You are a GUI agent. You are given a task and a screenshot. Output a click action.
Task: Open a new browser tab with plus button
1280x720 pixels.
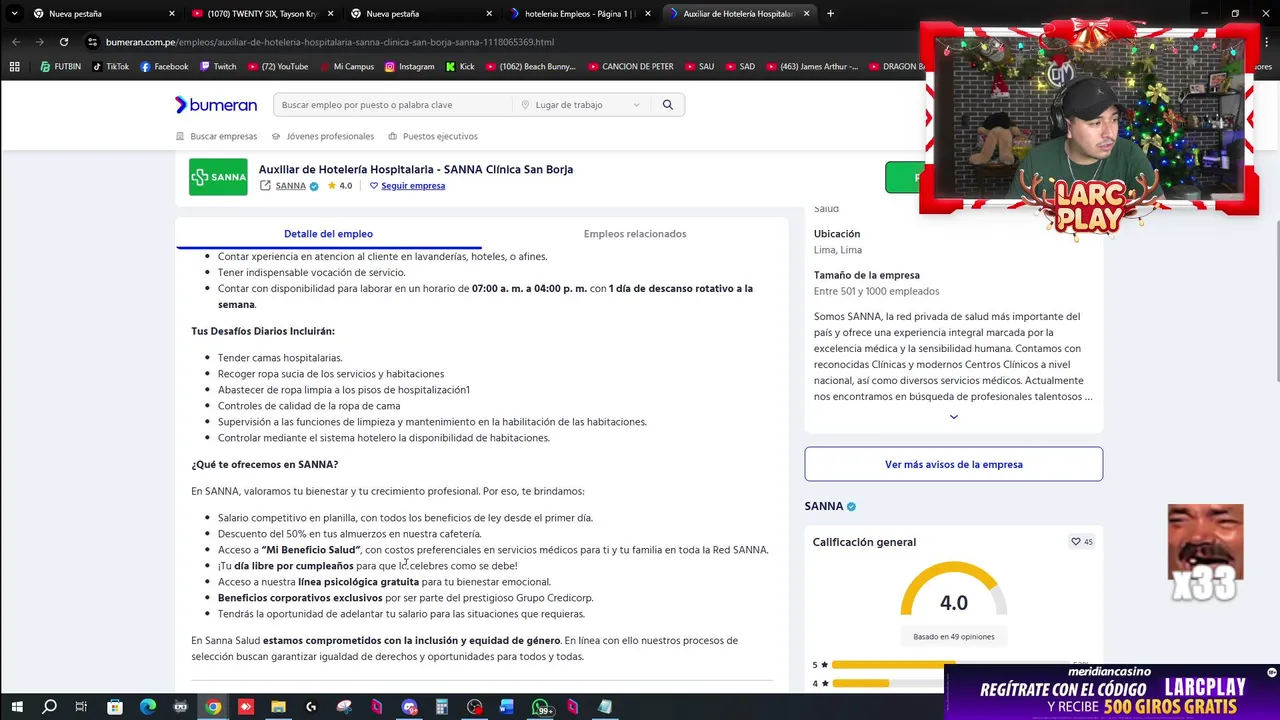pyautogui.click(x=830, y=14)
